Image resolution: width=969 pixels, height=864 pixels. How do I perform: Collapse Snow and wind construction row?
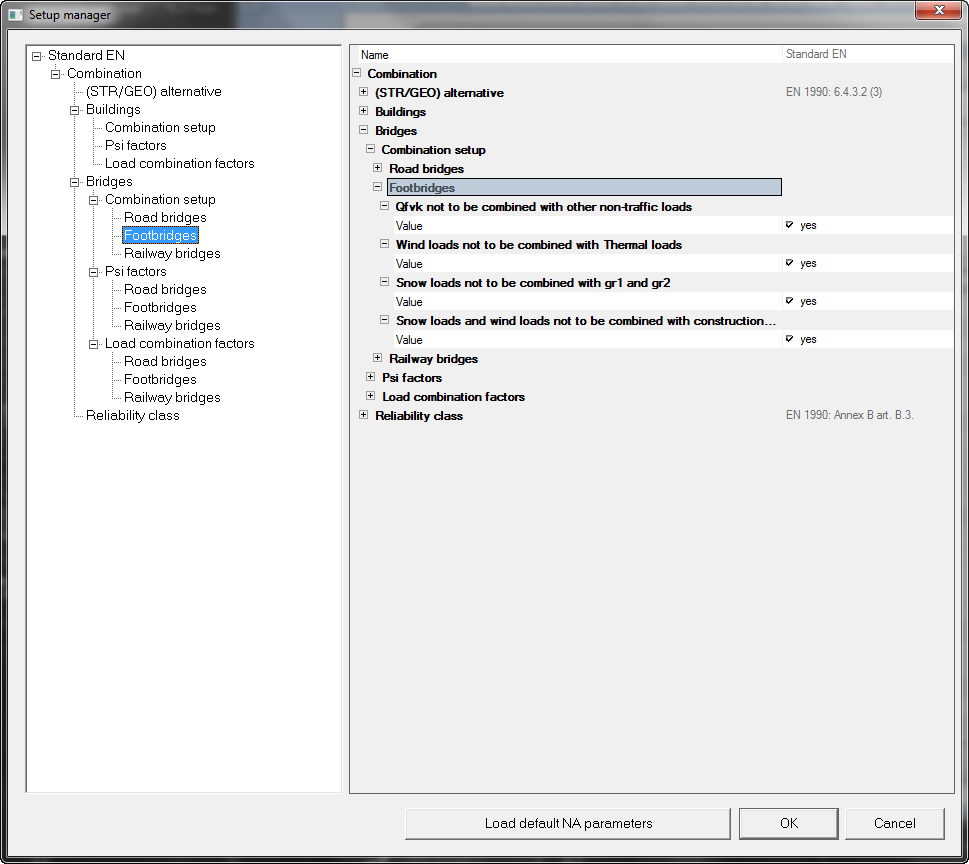coord(384,320)
